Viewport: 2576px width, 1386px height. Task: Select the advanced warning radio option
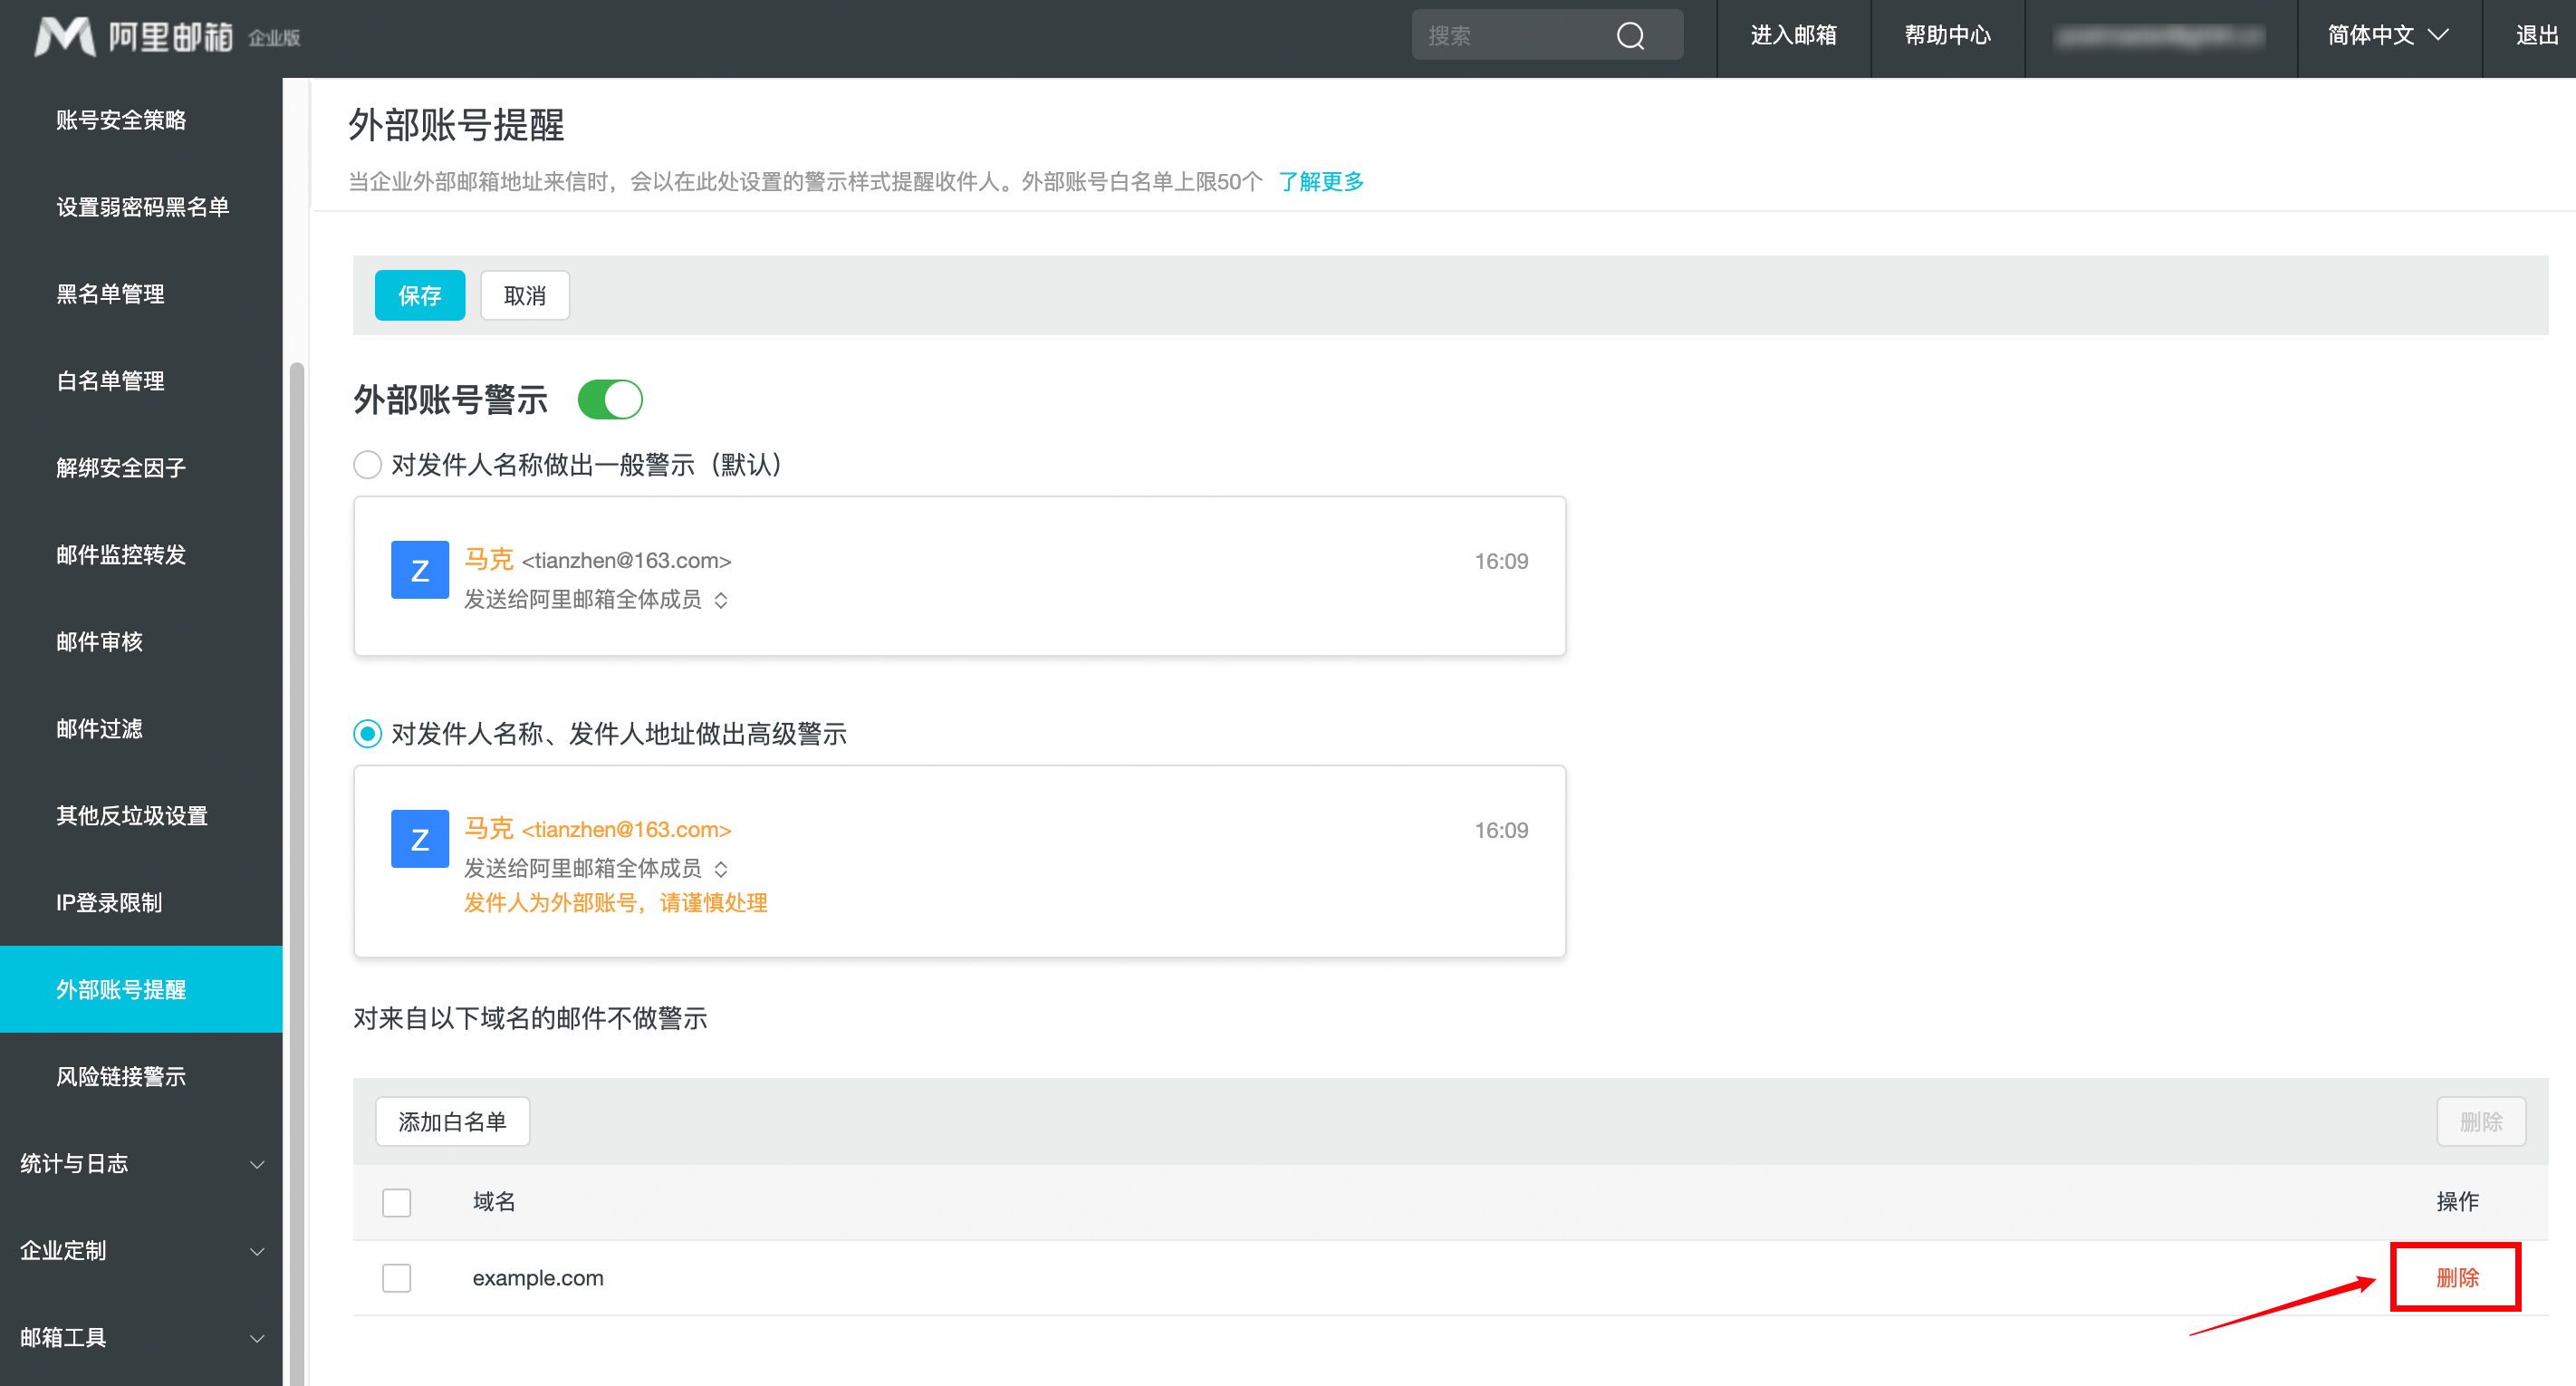[x=367, y=733]
